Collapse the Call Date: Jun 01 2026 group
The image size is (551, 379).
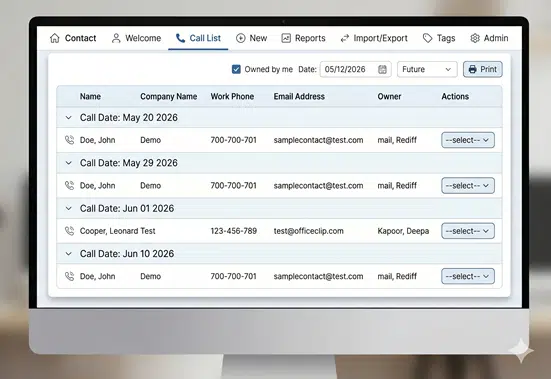[69, 208]
